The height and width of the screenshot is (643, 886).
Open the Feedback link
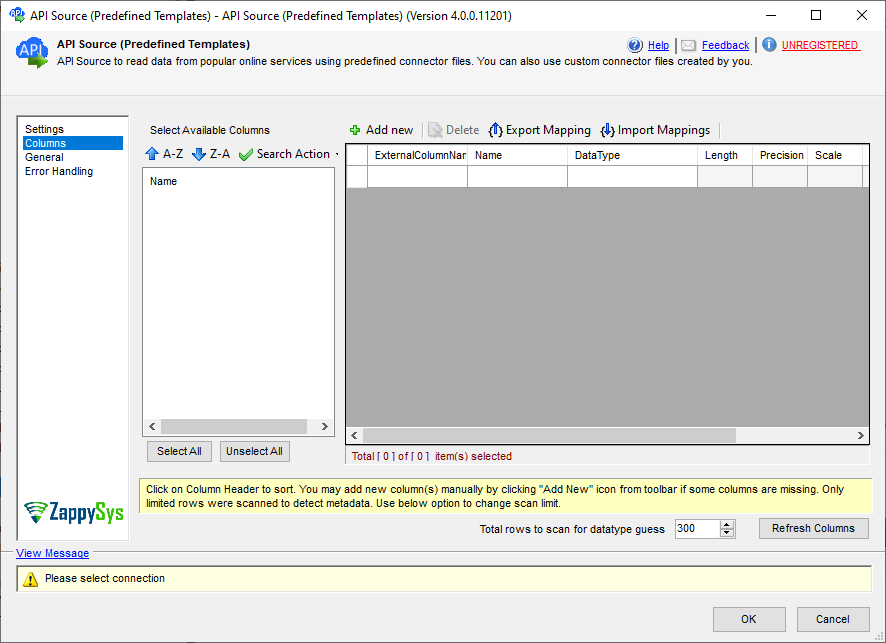[x=726, y=45]
